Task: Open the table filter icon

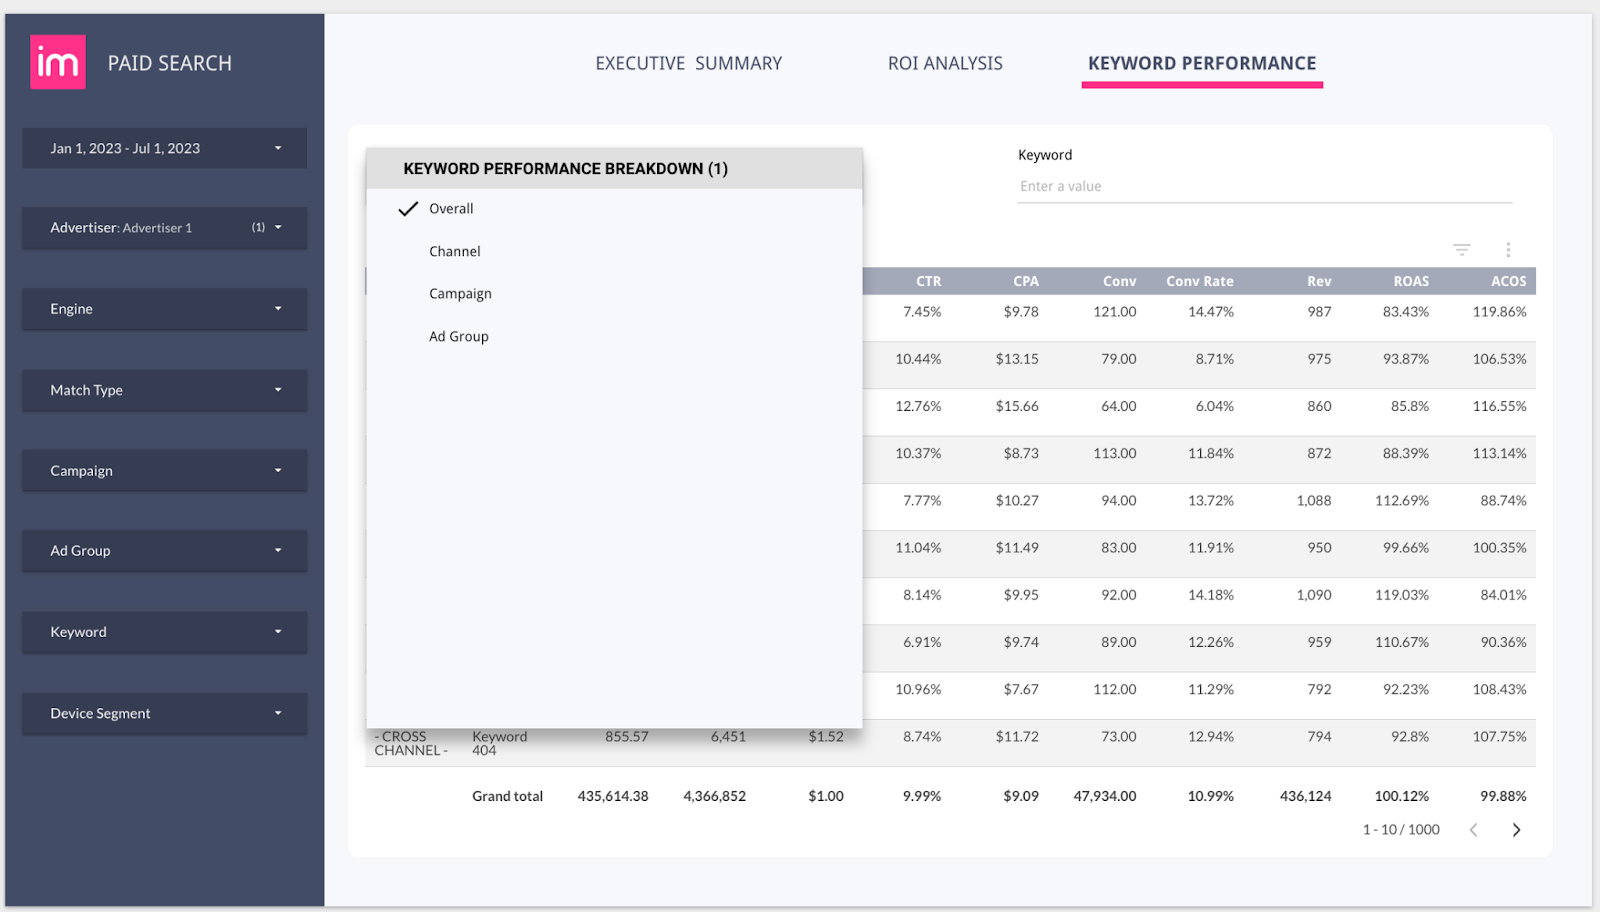Action: click(x=1461, y=249)
